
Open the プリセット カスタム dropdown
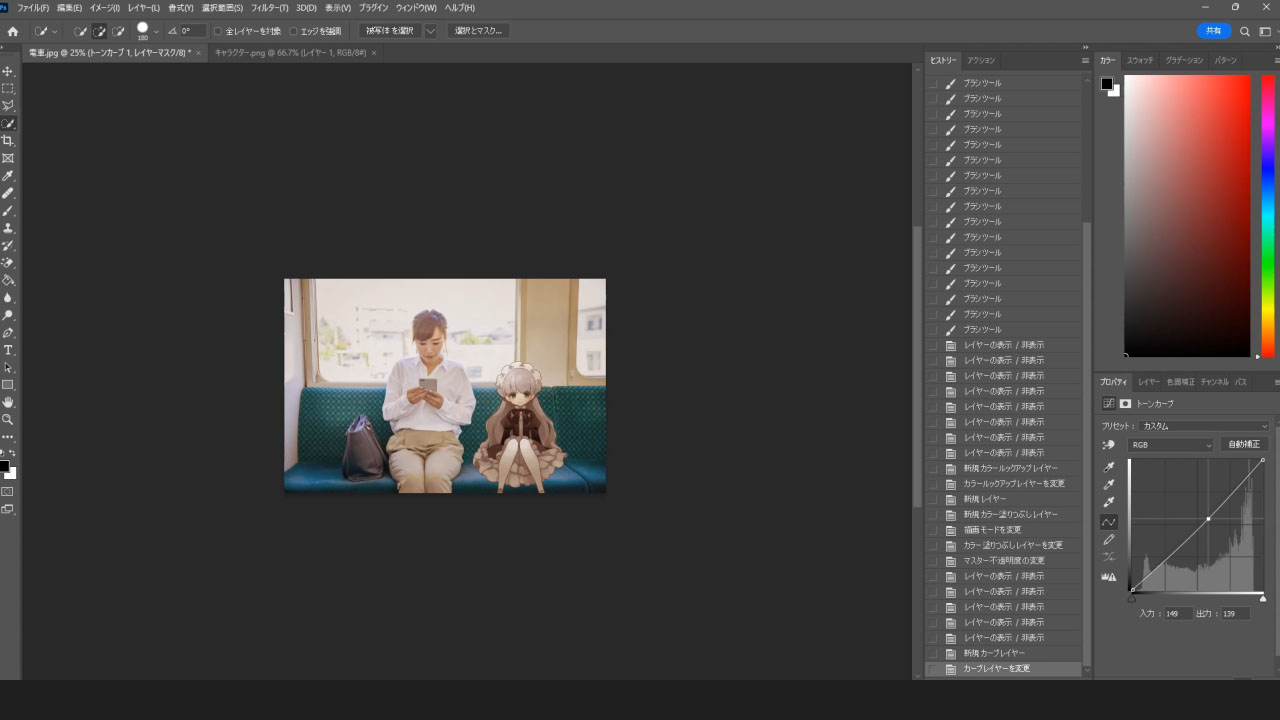click(x=1204, y=426)
